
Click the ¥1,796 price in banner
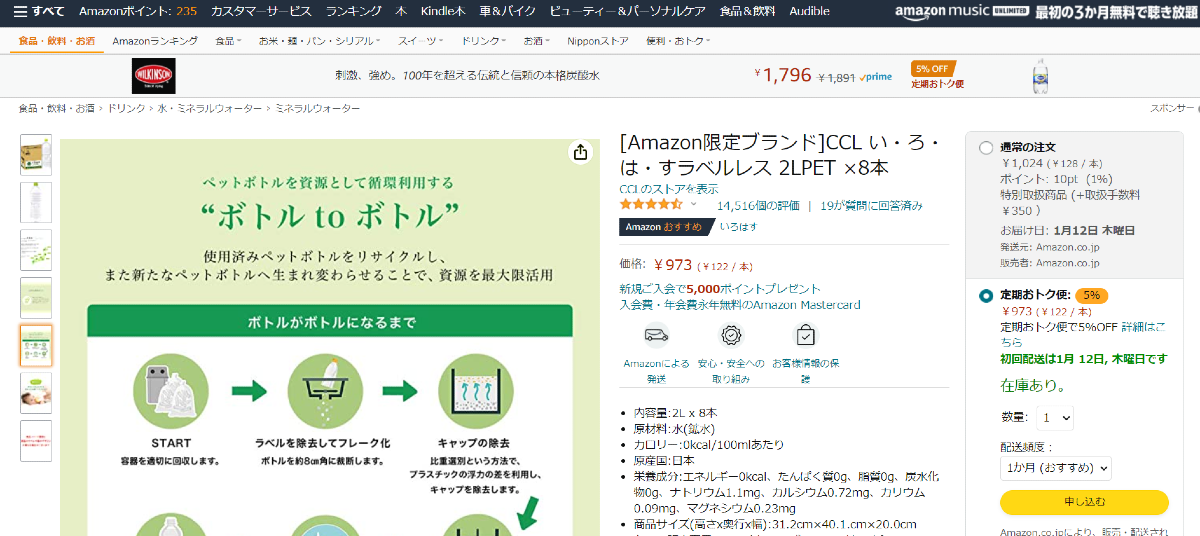pos(782,75)
